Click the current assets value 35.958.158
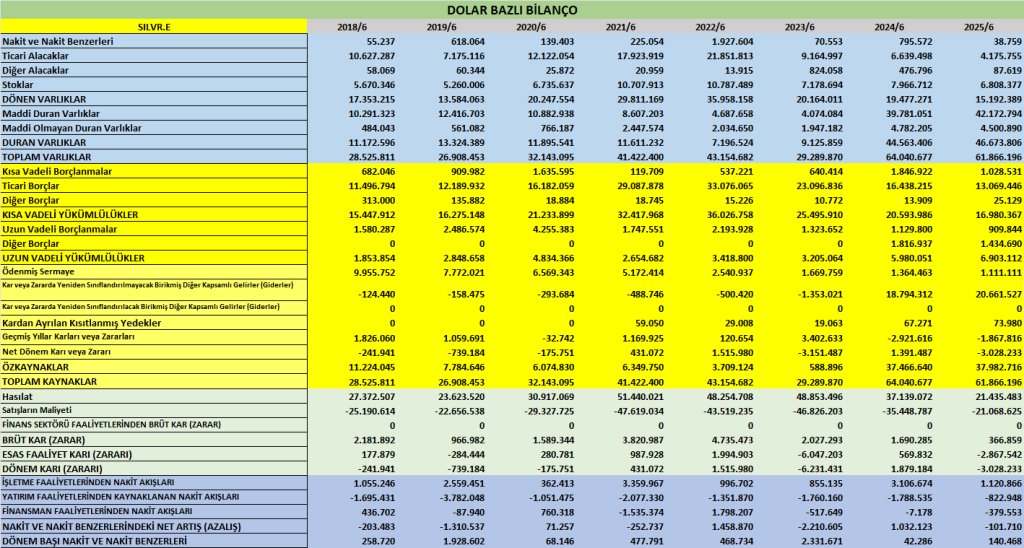1024x548 pixels. tap(728, 99)
